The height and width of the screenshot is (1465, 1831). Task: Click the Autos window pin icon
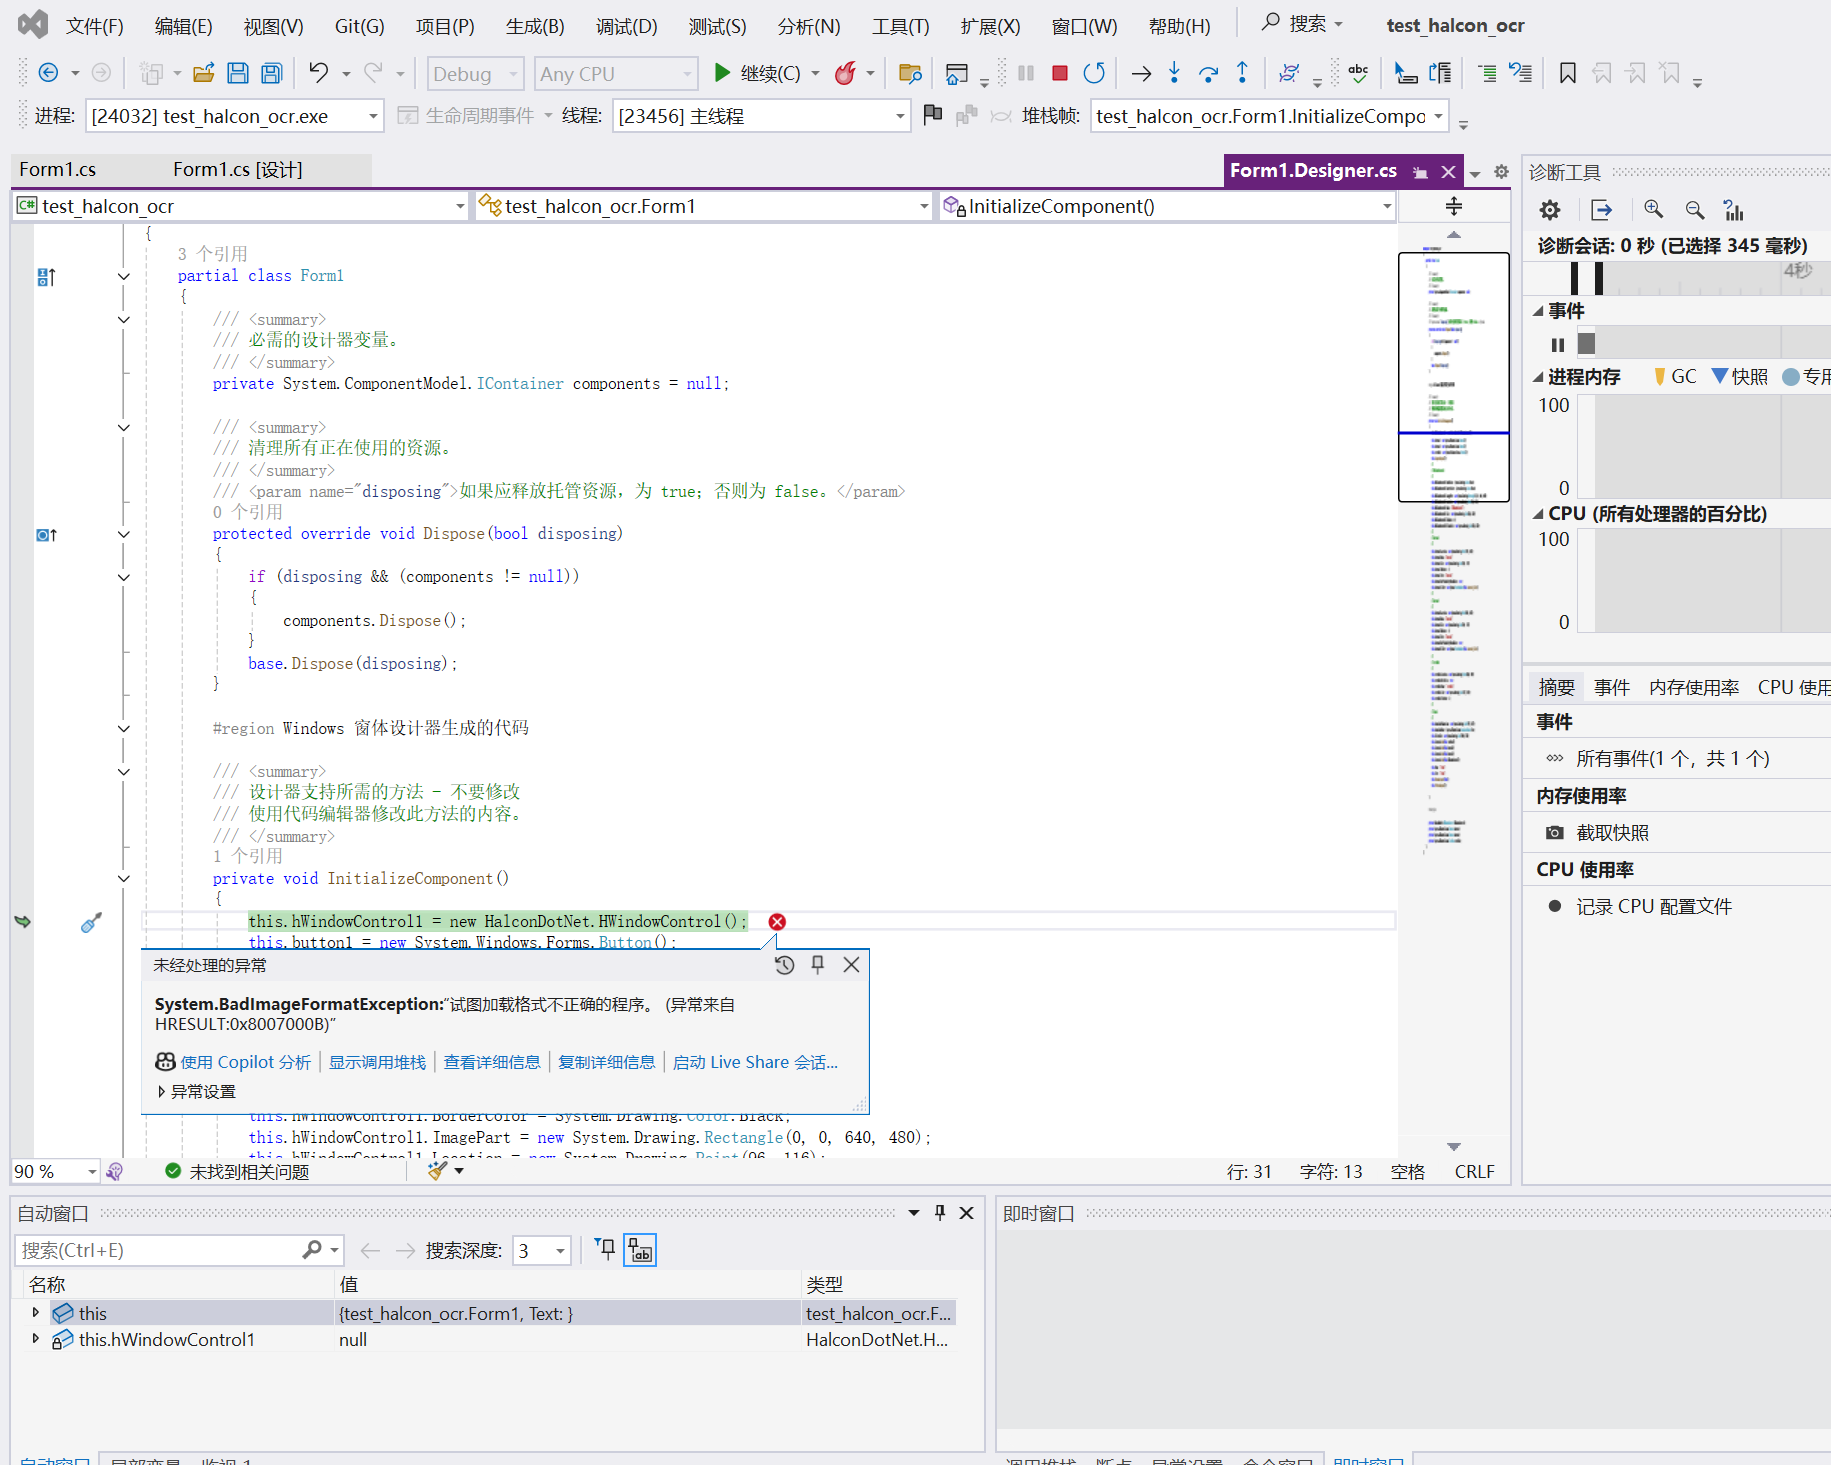coord(940,1213)
